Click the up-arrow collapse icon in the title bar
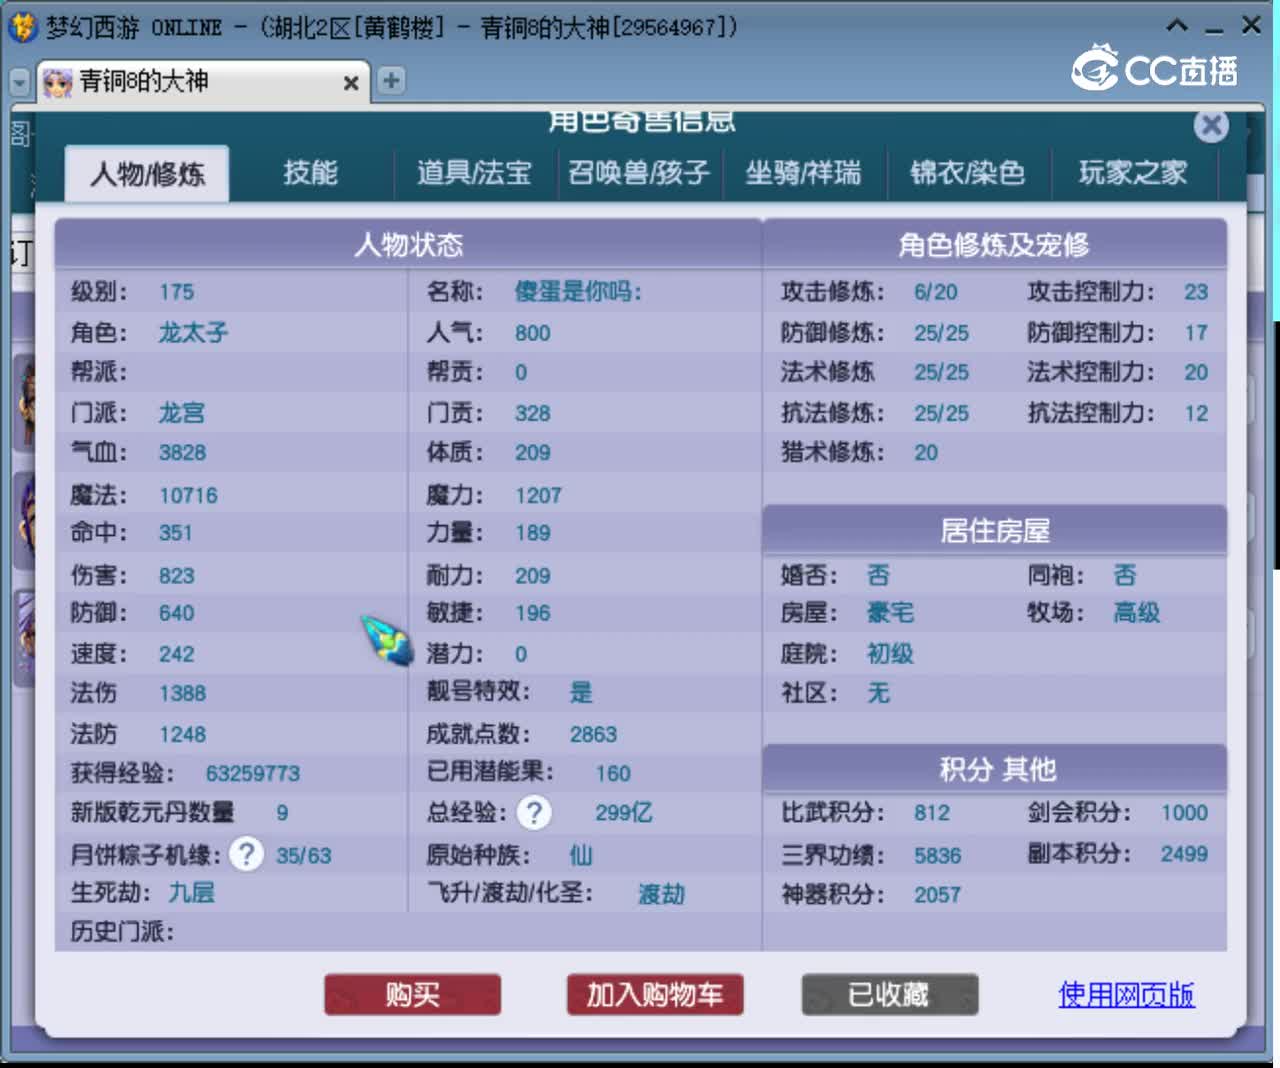Image resolution: width=1280 pixels, height=1068 pixels. (1178, 25)
